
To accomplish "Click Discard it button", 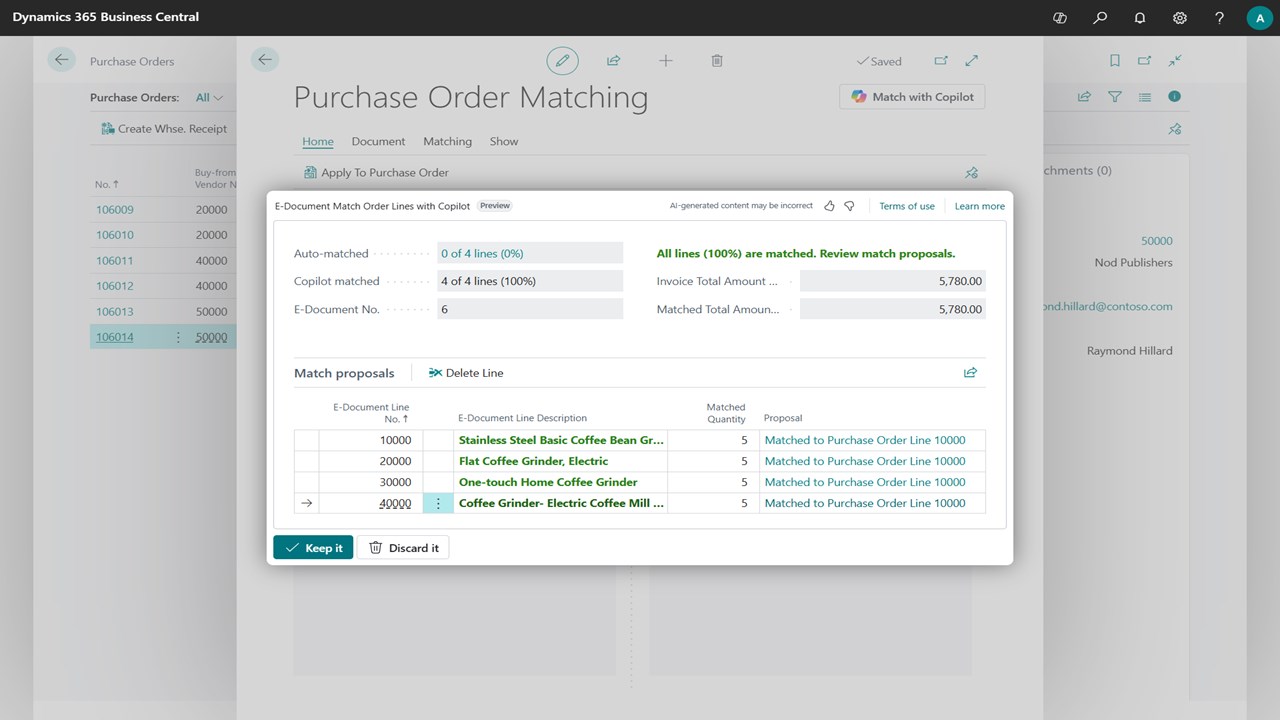I will 403,548.
